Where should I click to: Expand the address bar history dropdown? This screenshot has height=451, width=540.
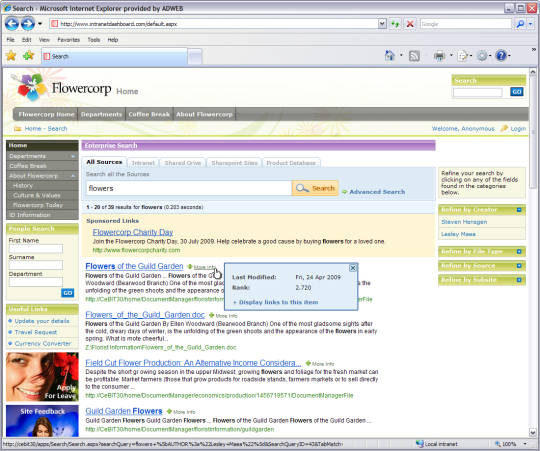point(382,24)
